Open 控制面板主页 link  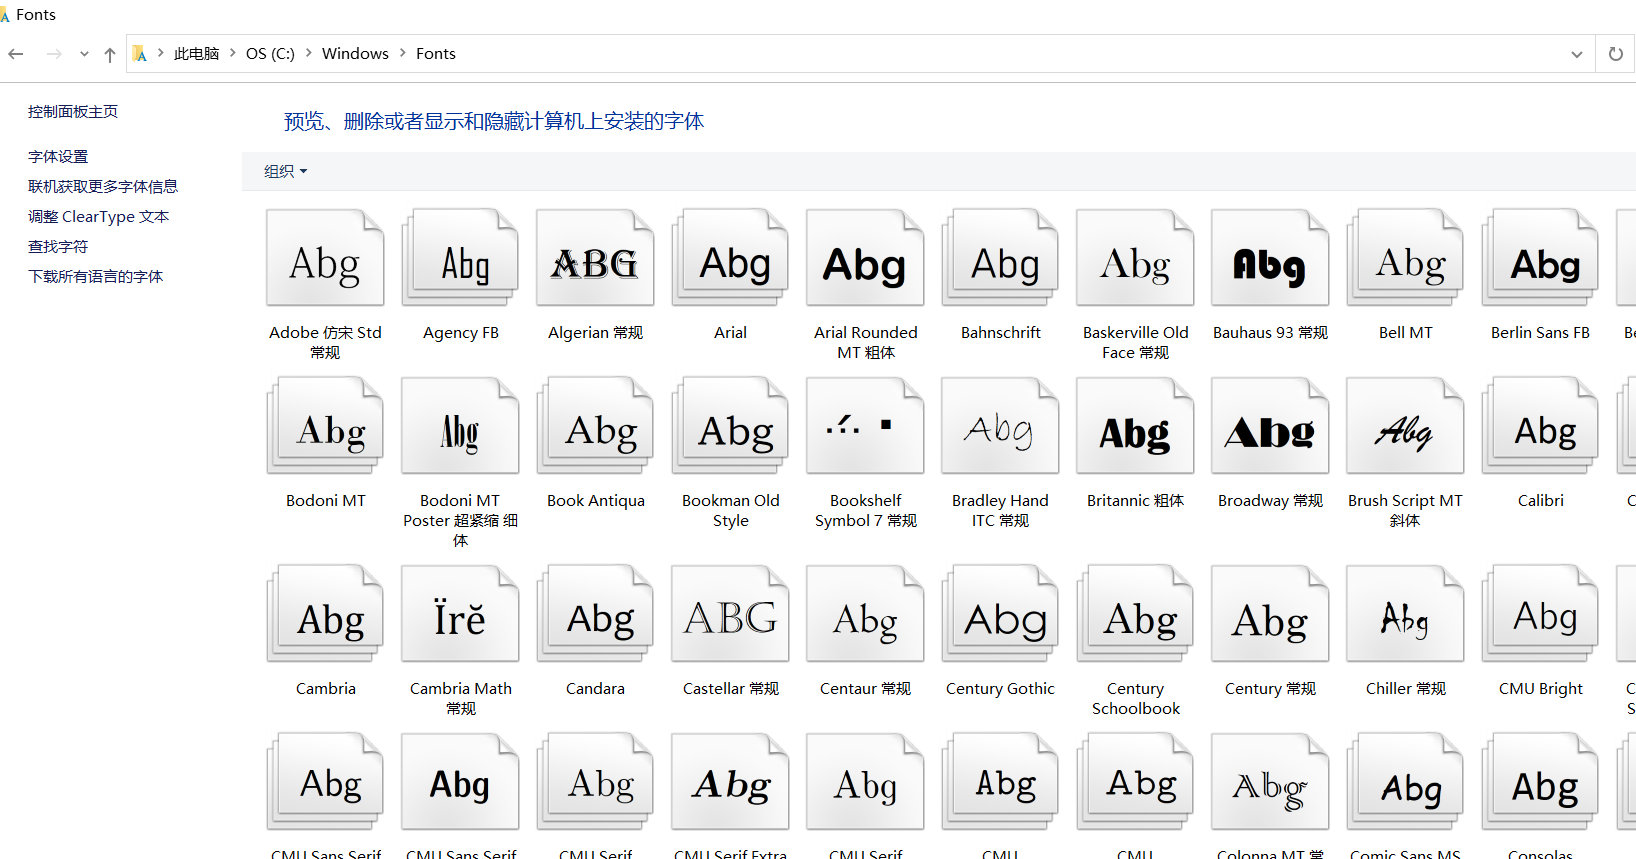[x=73, y=112]
